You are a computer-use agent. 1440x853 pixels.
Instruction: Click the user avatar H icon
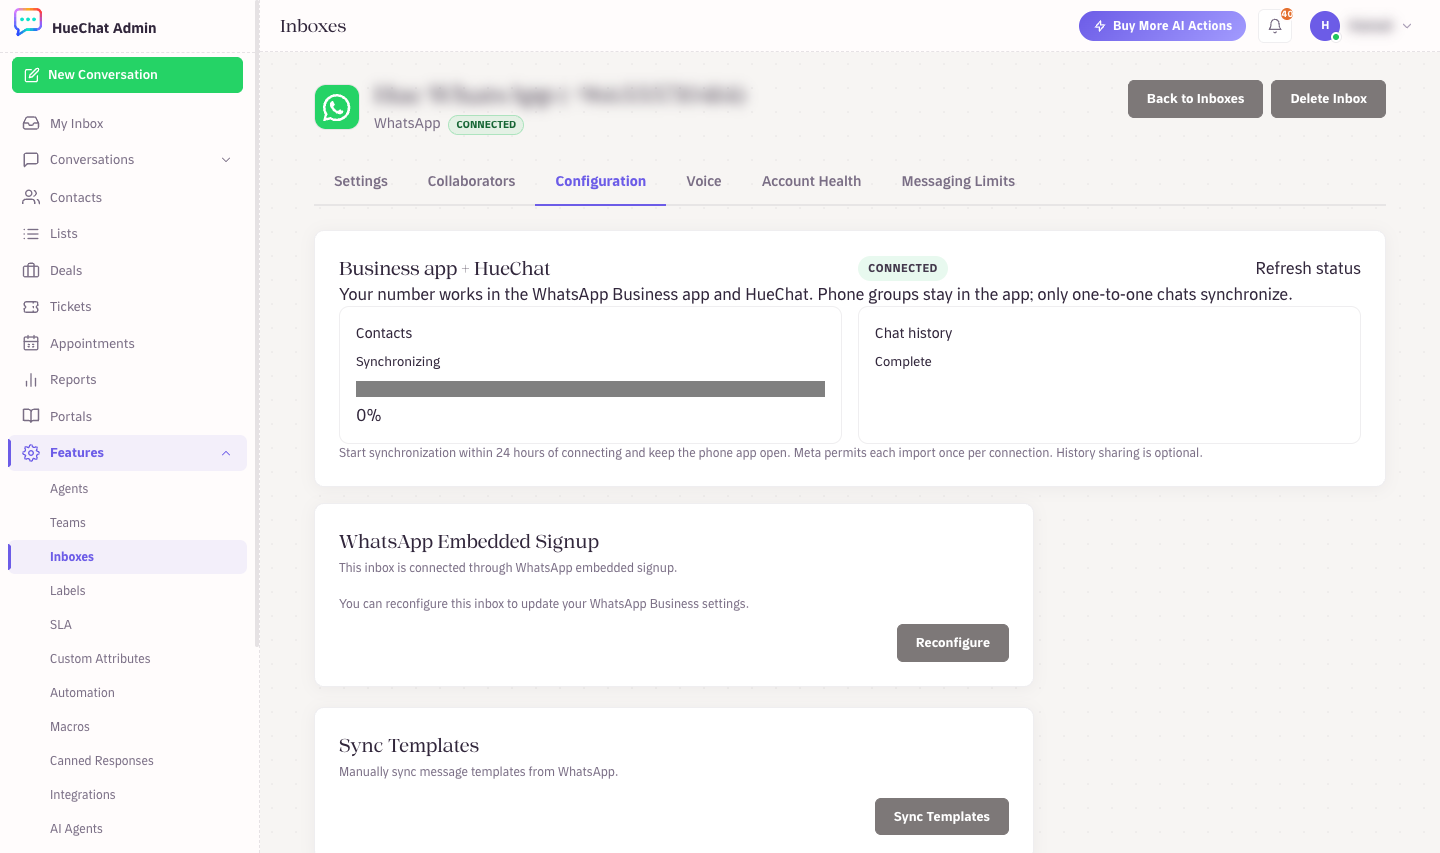pos(1325,26)
